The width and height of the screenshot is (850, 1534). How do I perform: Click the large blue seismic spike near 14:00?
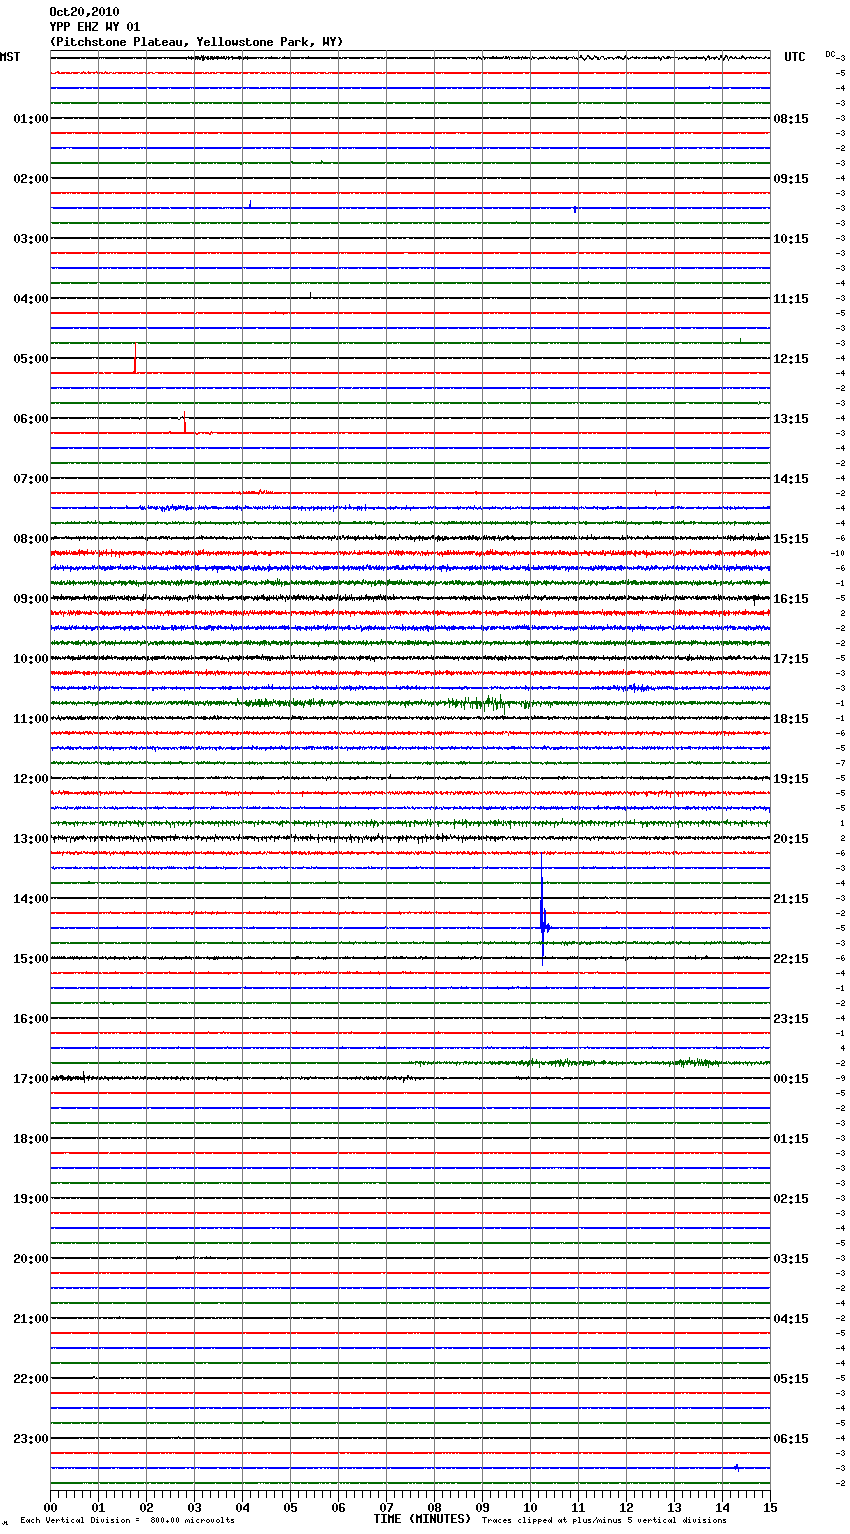(542, 910)
